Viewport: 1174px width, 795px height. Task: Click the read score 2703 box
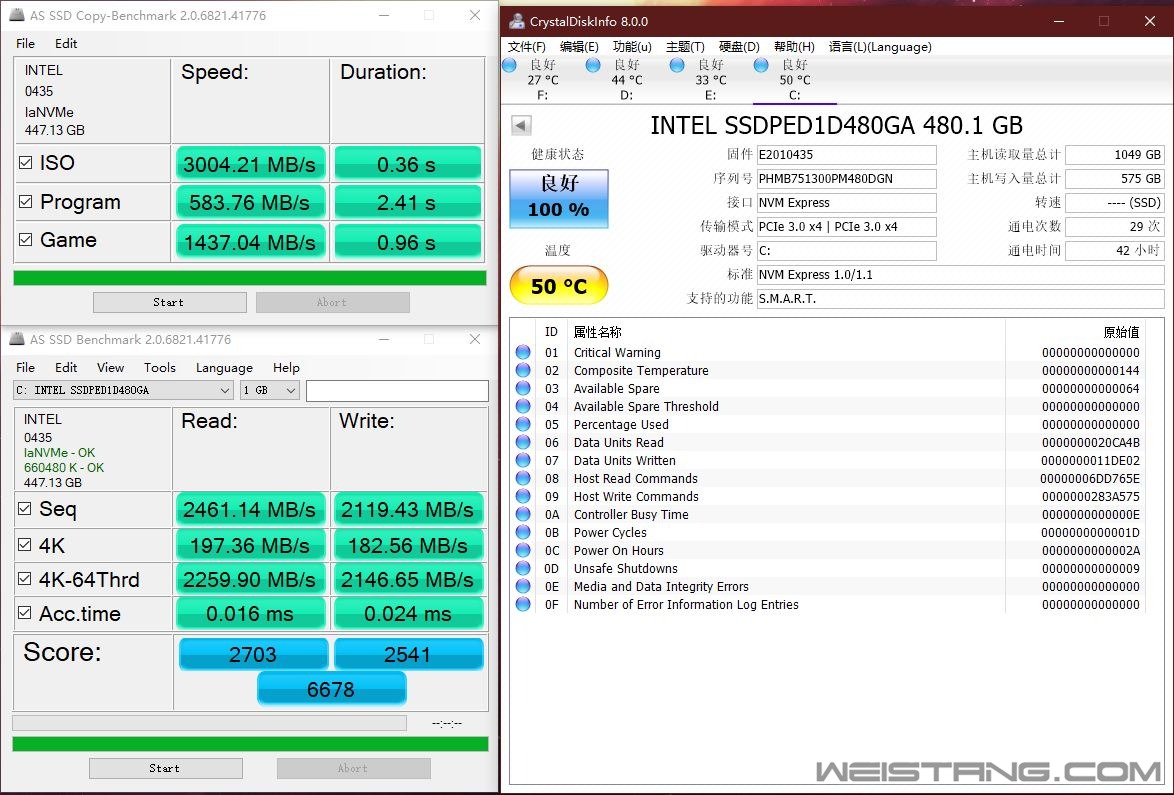pos(253,654)
